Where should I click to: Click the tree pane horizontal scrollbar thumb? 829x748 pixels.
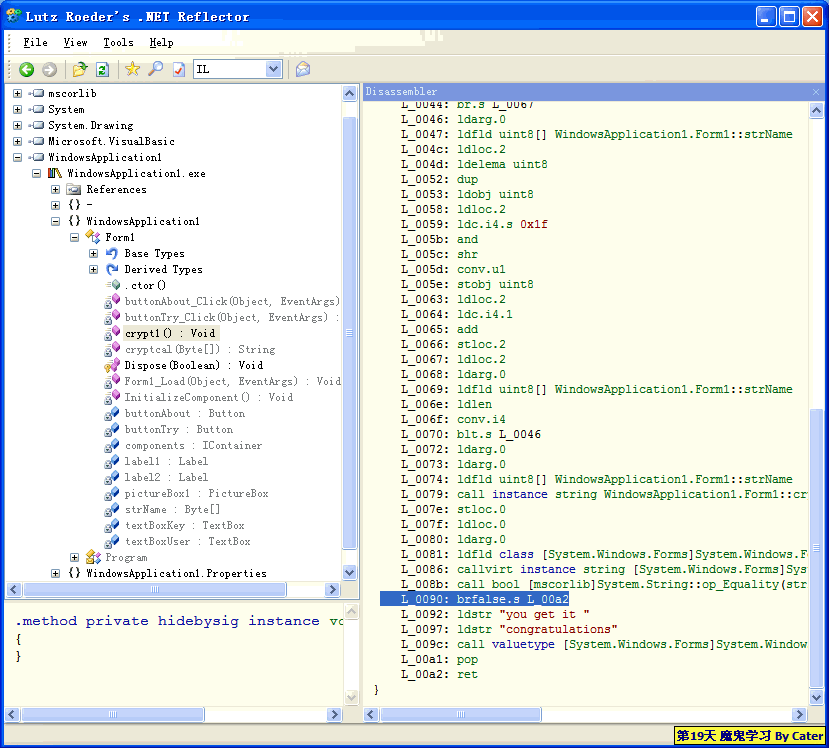tap(154, 589)
